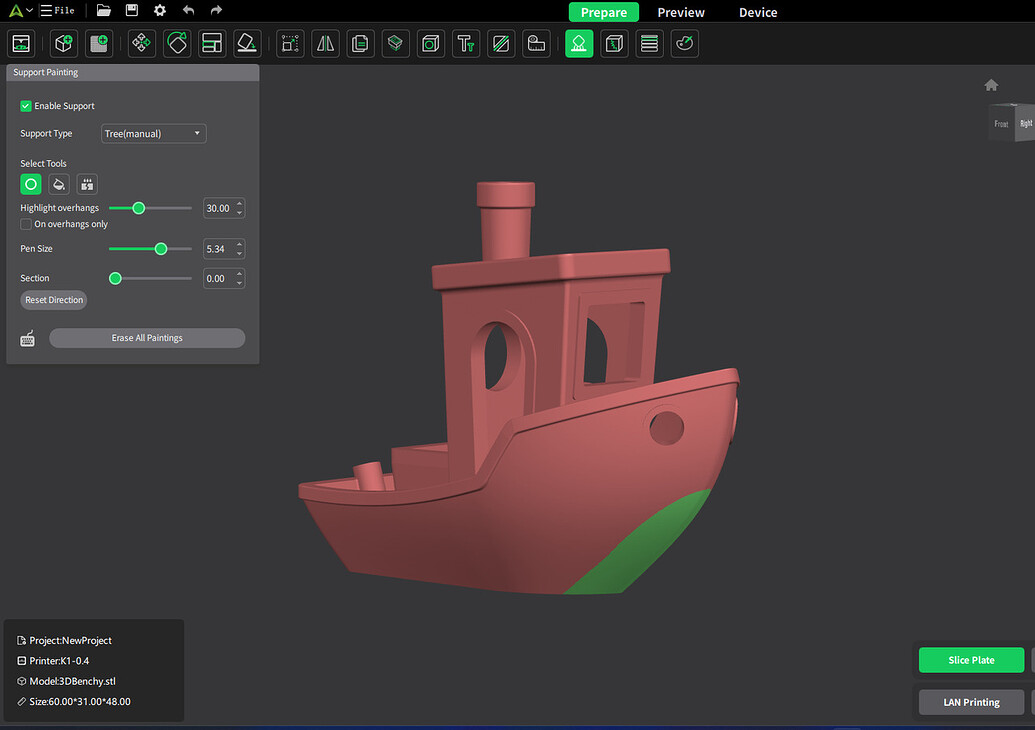Viewport: 1035px width, 730px height.
Task: Click the Slice Plate button
Action: [x=970, y=660]
